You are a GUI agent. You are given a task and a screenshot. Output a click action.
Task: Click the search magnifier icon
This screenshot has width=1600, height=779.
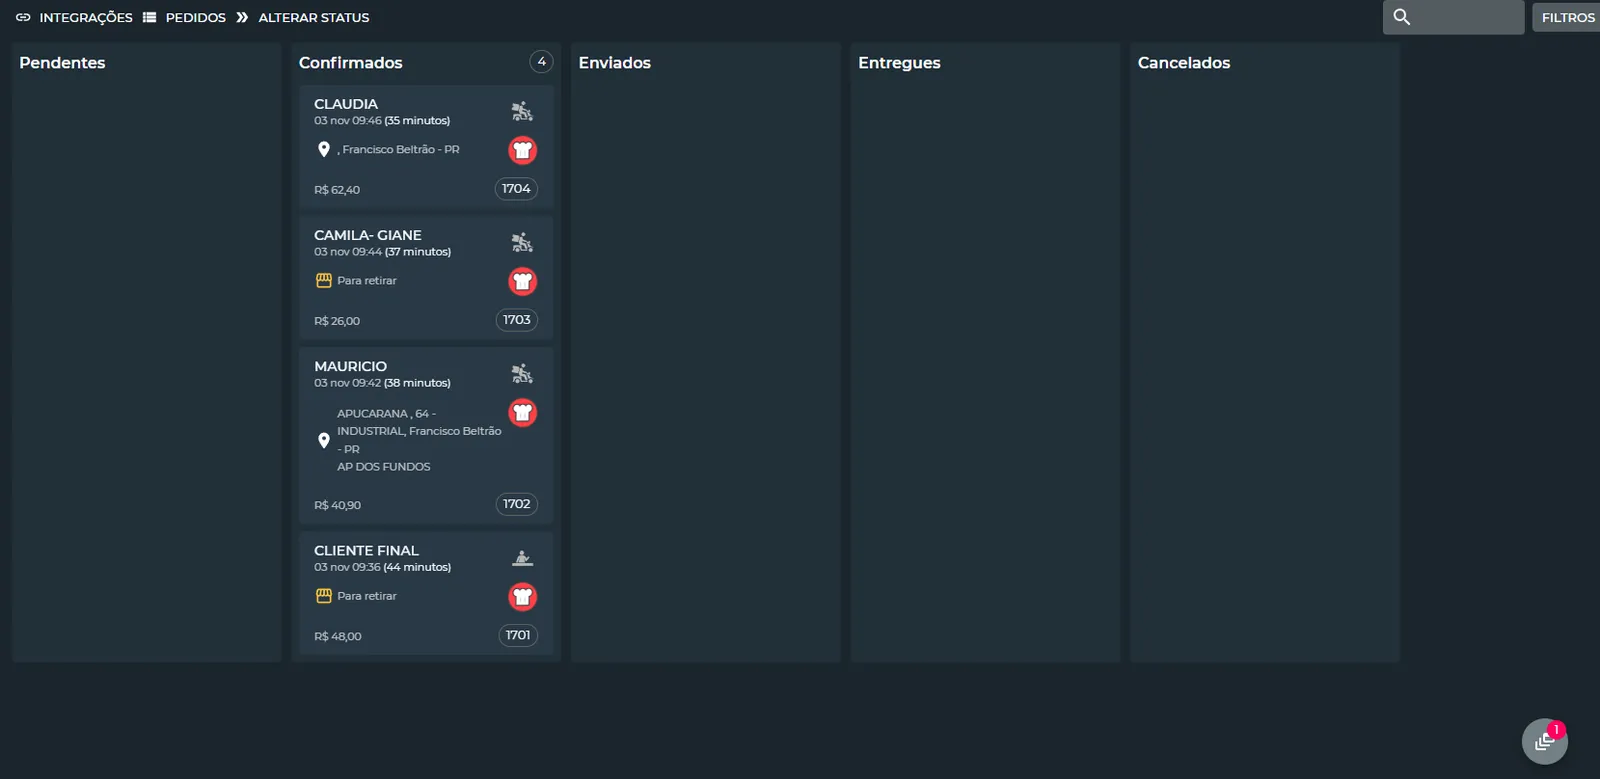1402,17
